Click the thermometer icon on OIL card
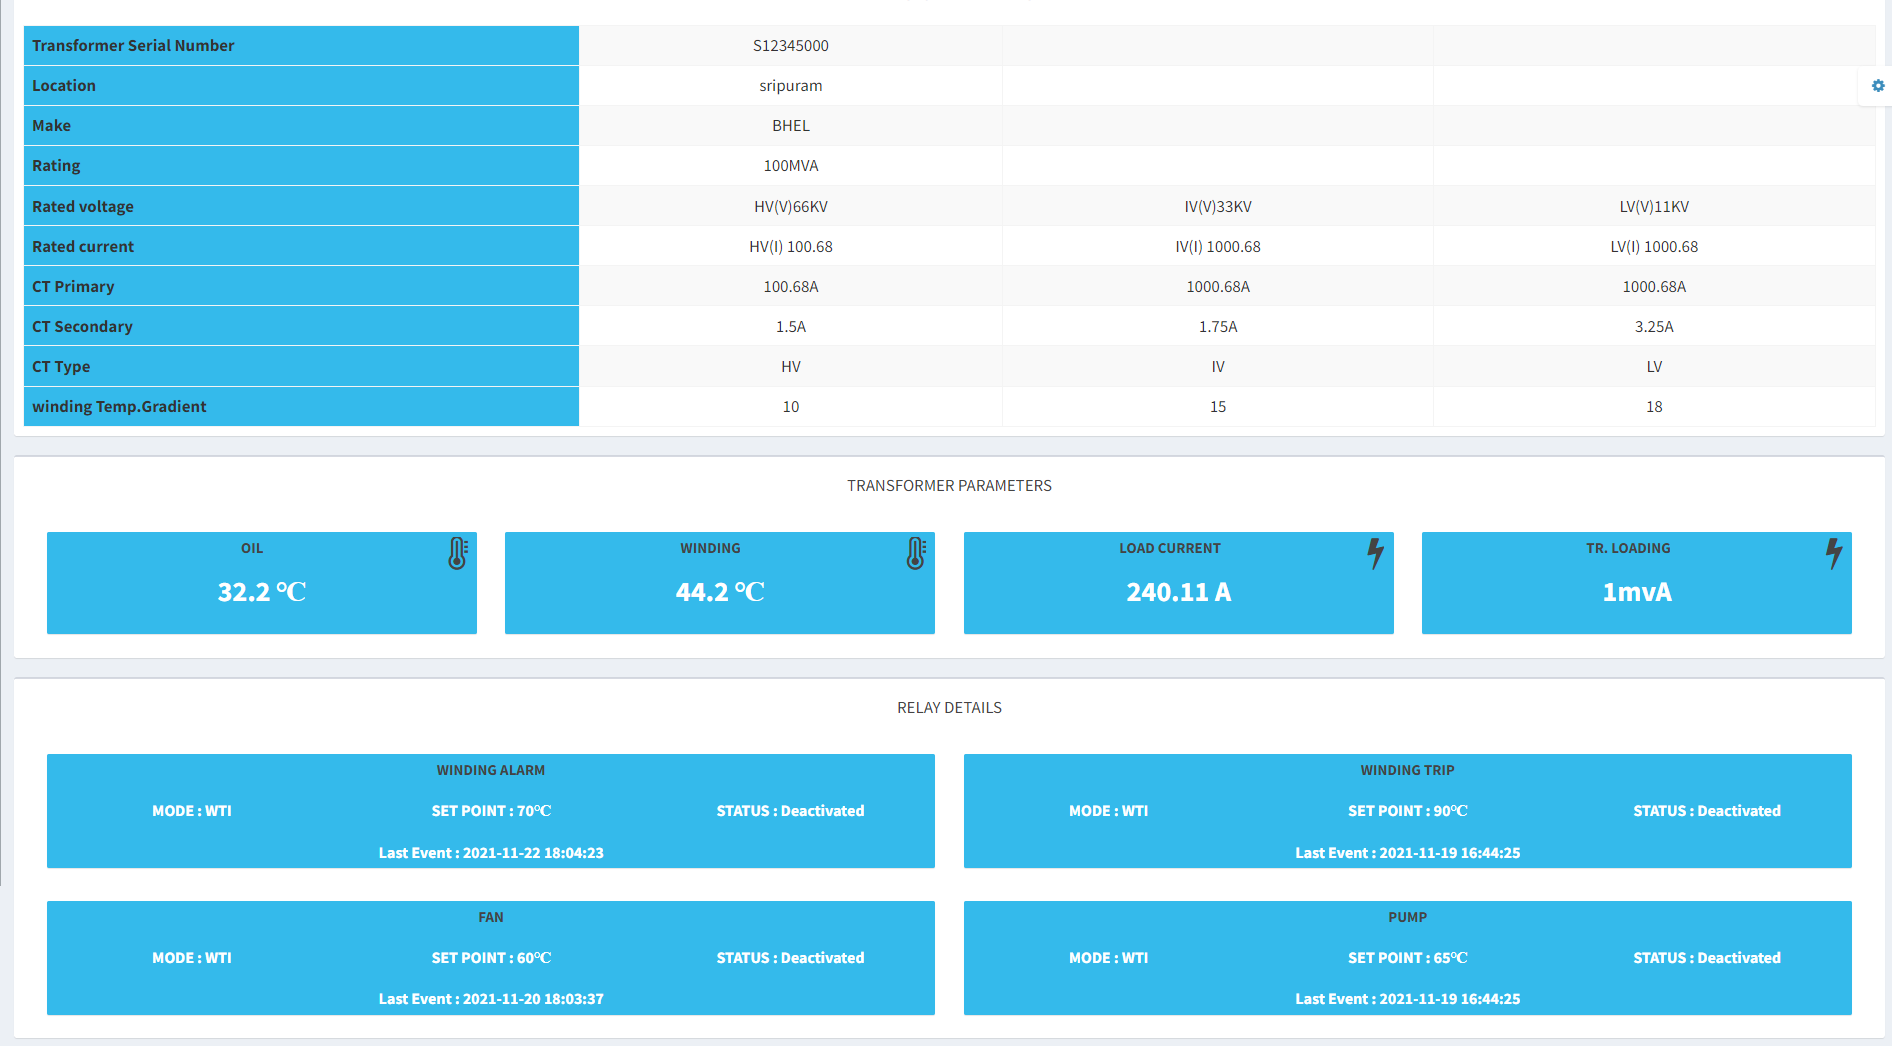 tap(457, 553)
